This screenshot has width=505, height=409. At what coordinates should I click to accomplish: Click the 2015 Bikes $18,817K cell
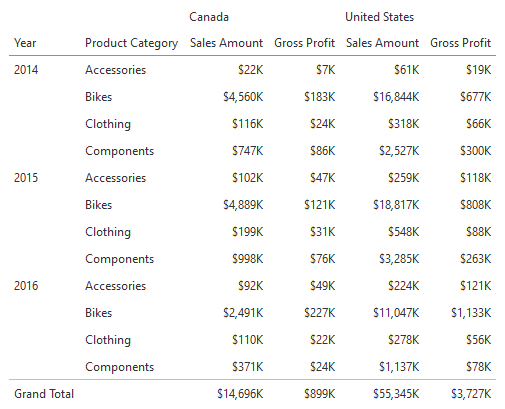pyautogui.click(x=396, y=205)
